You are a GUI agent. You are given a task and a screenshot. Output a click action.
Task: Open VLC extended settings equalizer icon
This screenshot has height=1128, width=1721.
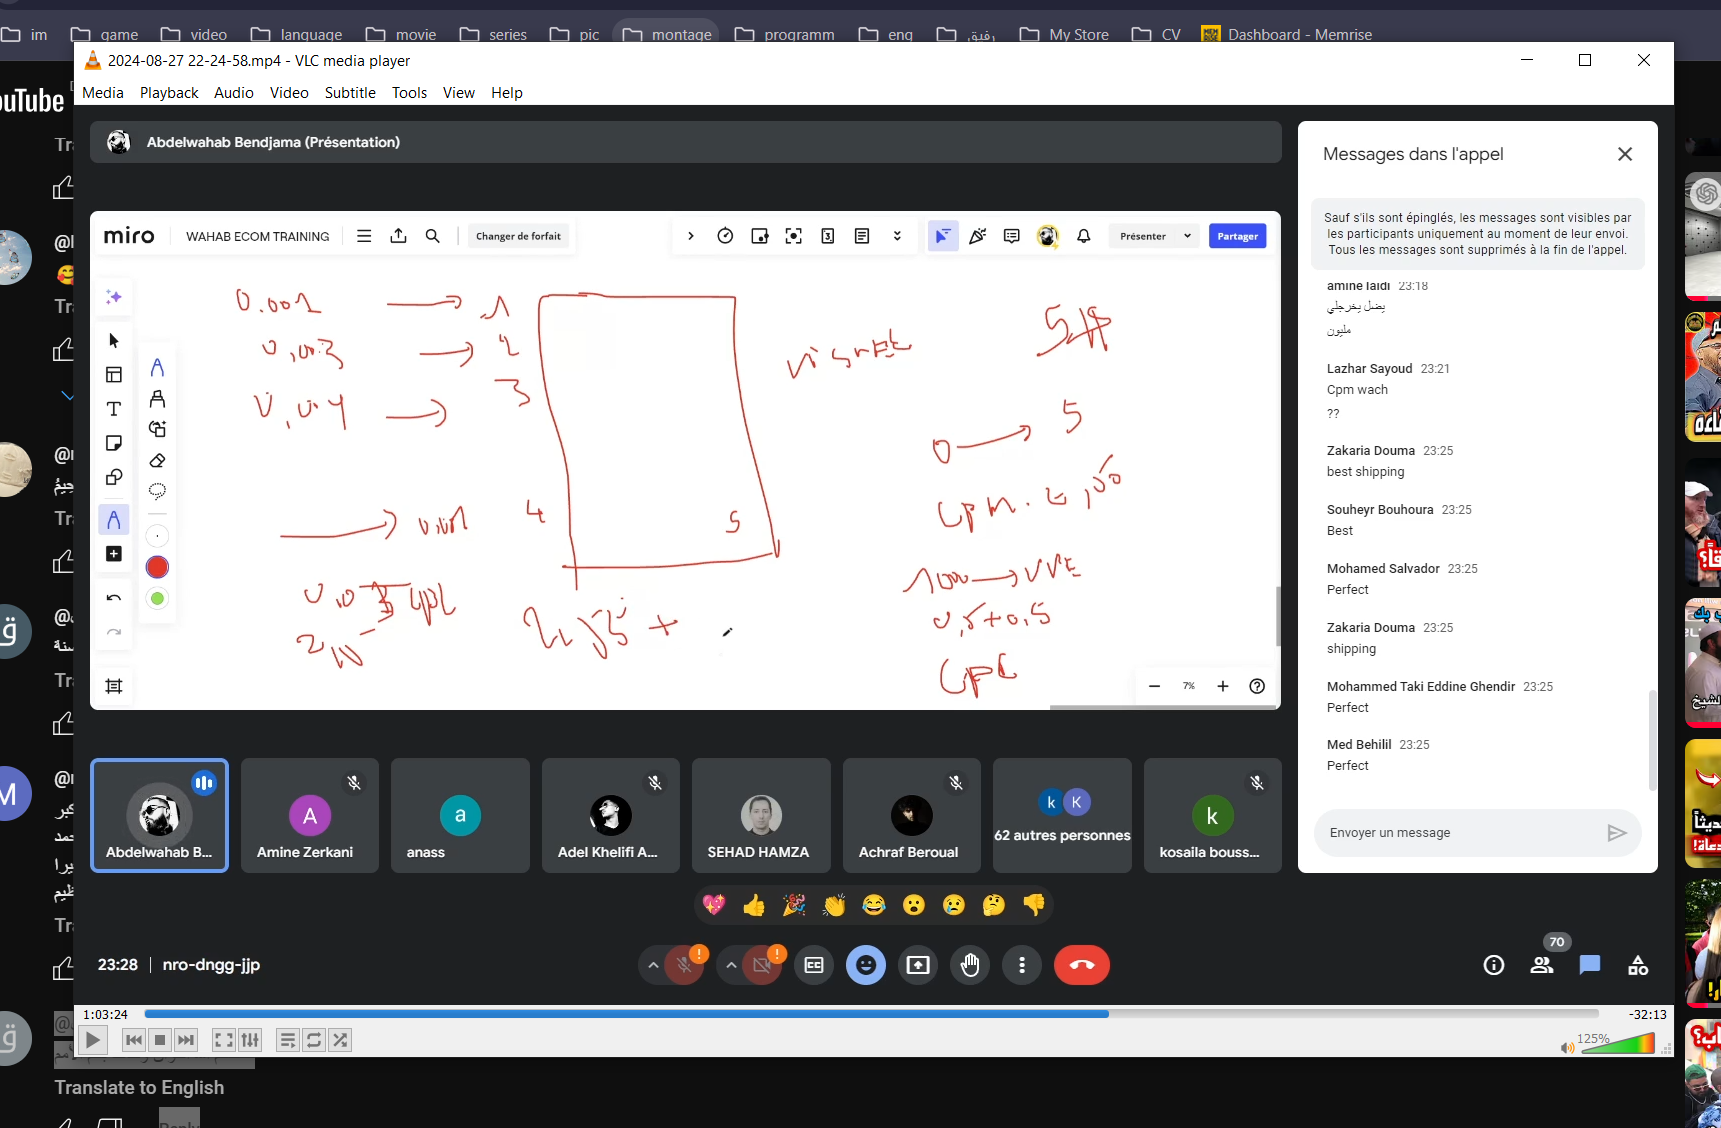coord(250,1040)
